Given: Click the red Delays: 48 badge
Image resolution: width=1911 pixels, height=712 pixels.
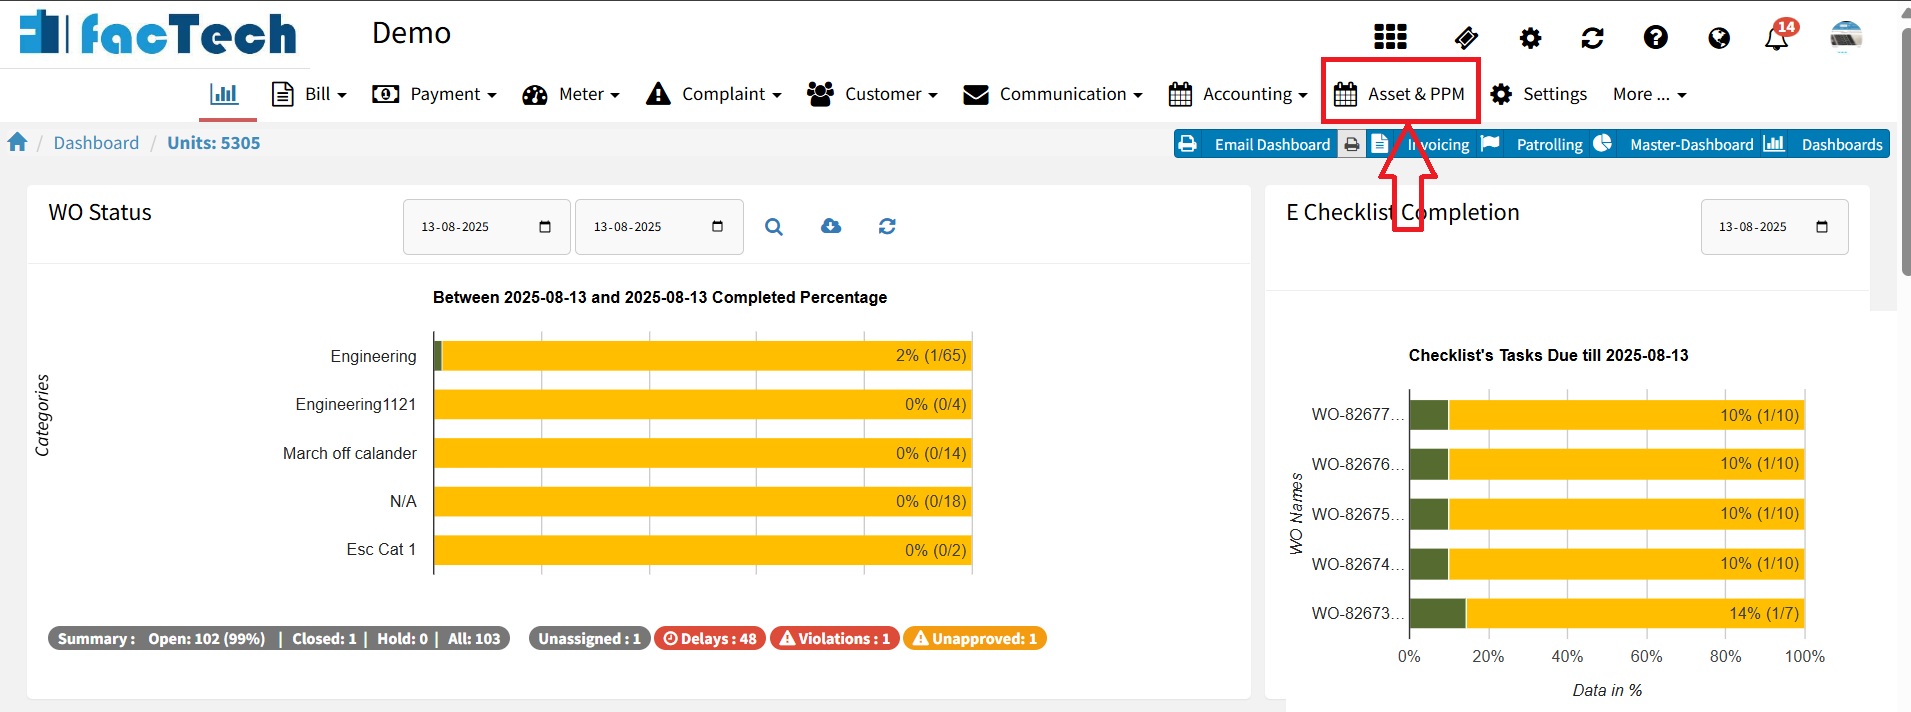Looking at the screenshot, I should point(709,638).
